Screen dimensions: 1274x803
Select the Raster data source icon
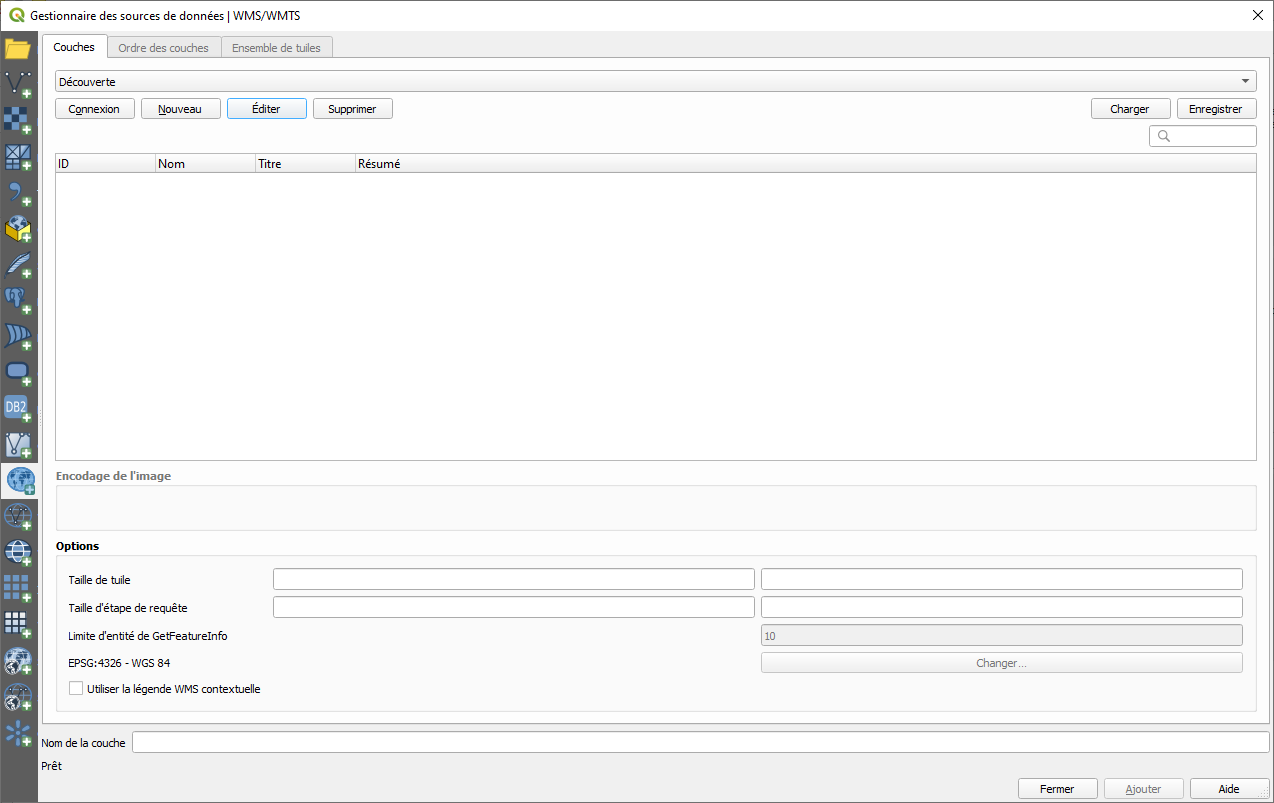click(x=19, y=120)
